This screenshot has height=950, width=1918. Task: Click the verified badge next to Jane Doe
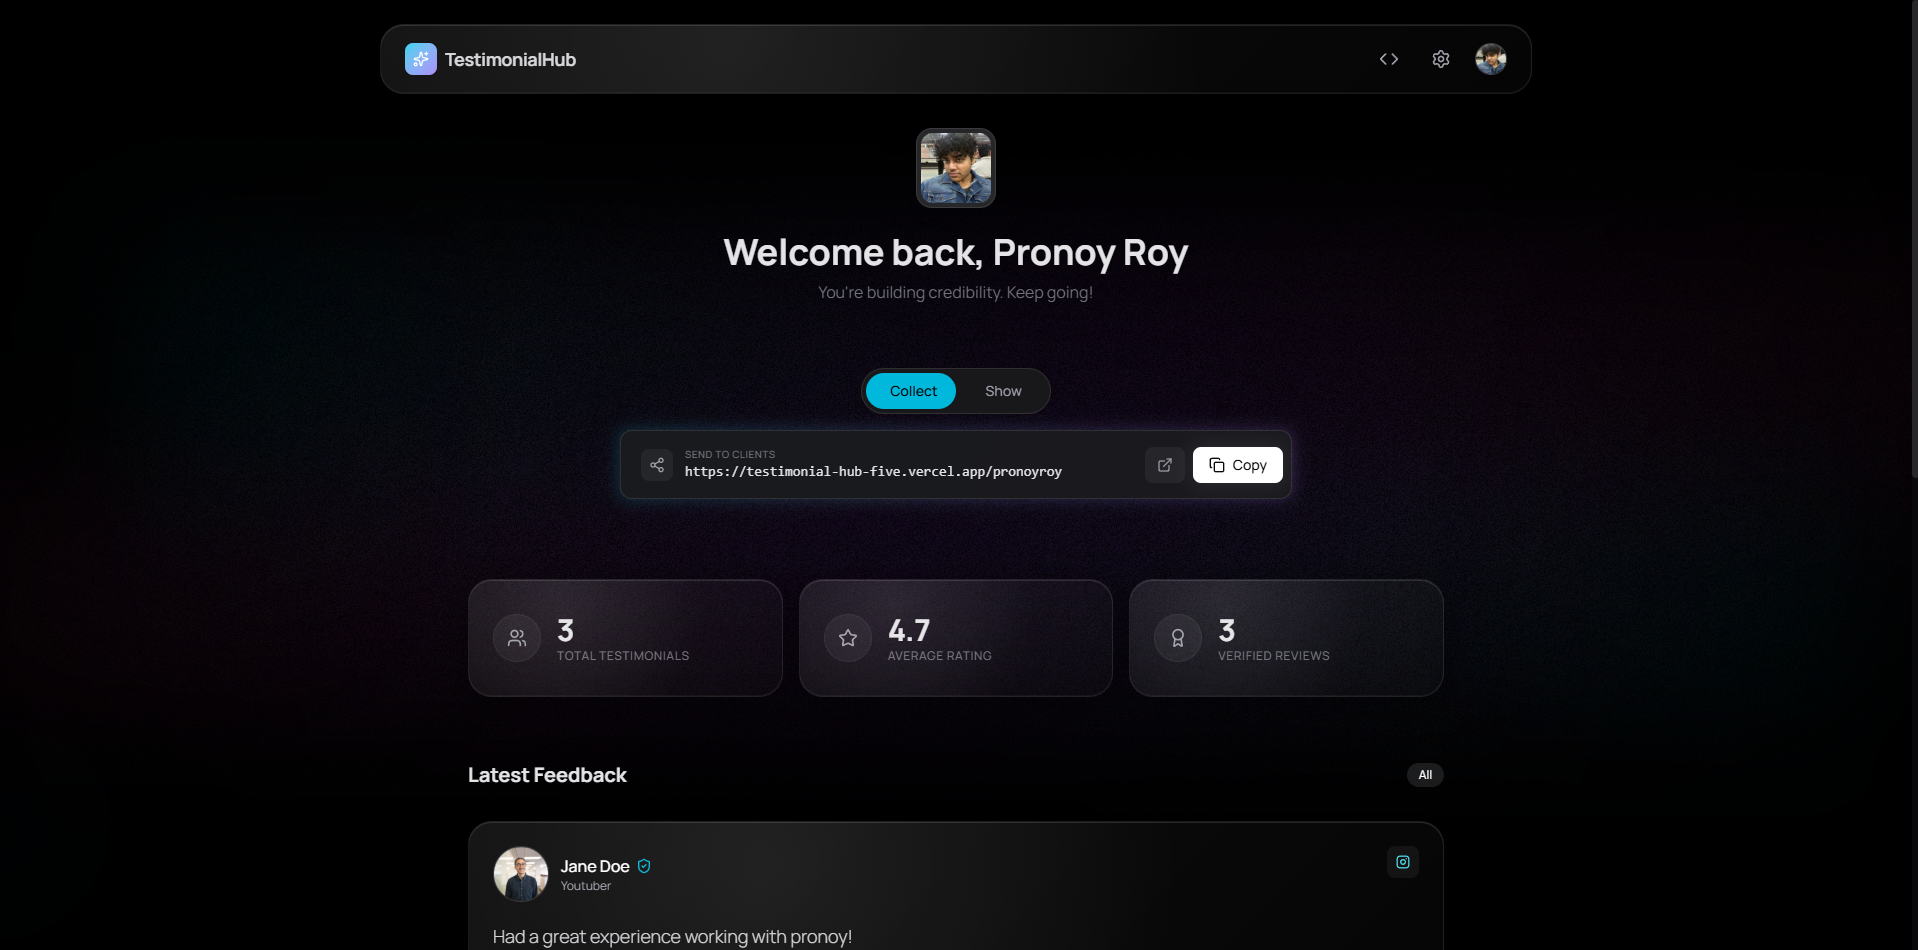[x=644, y=866]
